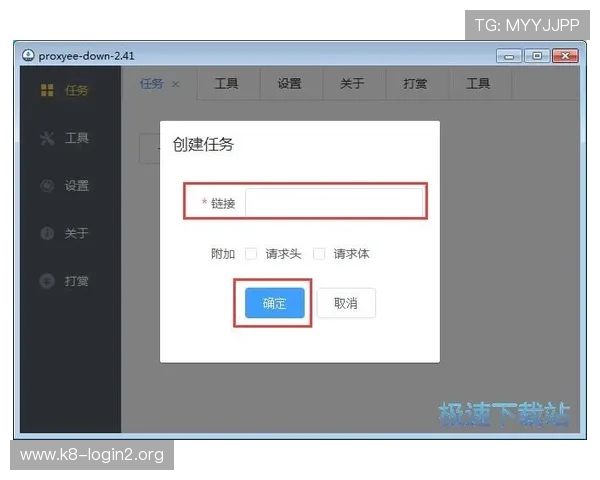Maximize the proxyee-down window
600x480 pixels.
(x=537, y=56)
